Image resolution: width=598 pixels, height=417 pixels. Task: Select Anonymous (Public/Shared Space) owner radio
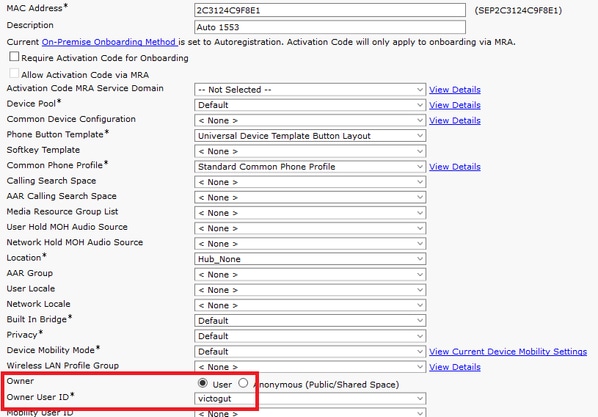[x=243, y=383]
